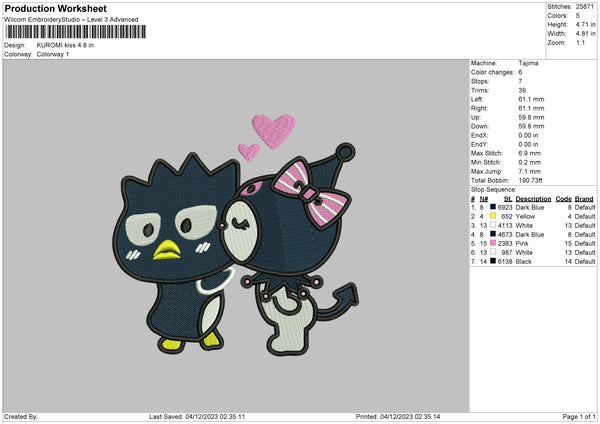Click the 'Production Worksheet' title
Screen dimensions: 600x424
[55, 8]
